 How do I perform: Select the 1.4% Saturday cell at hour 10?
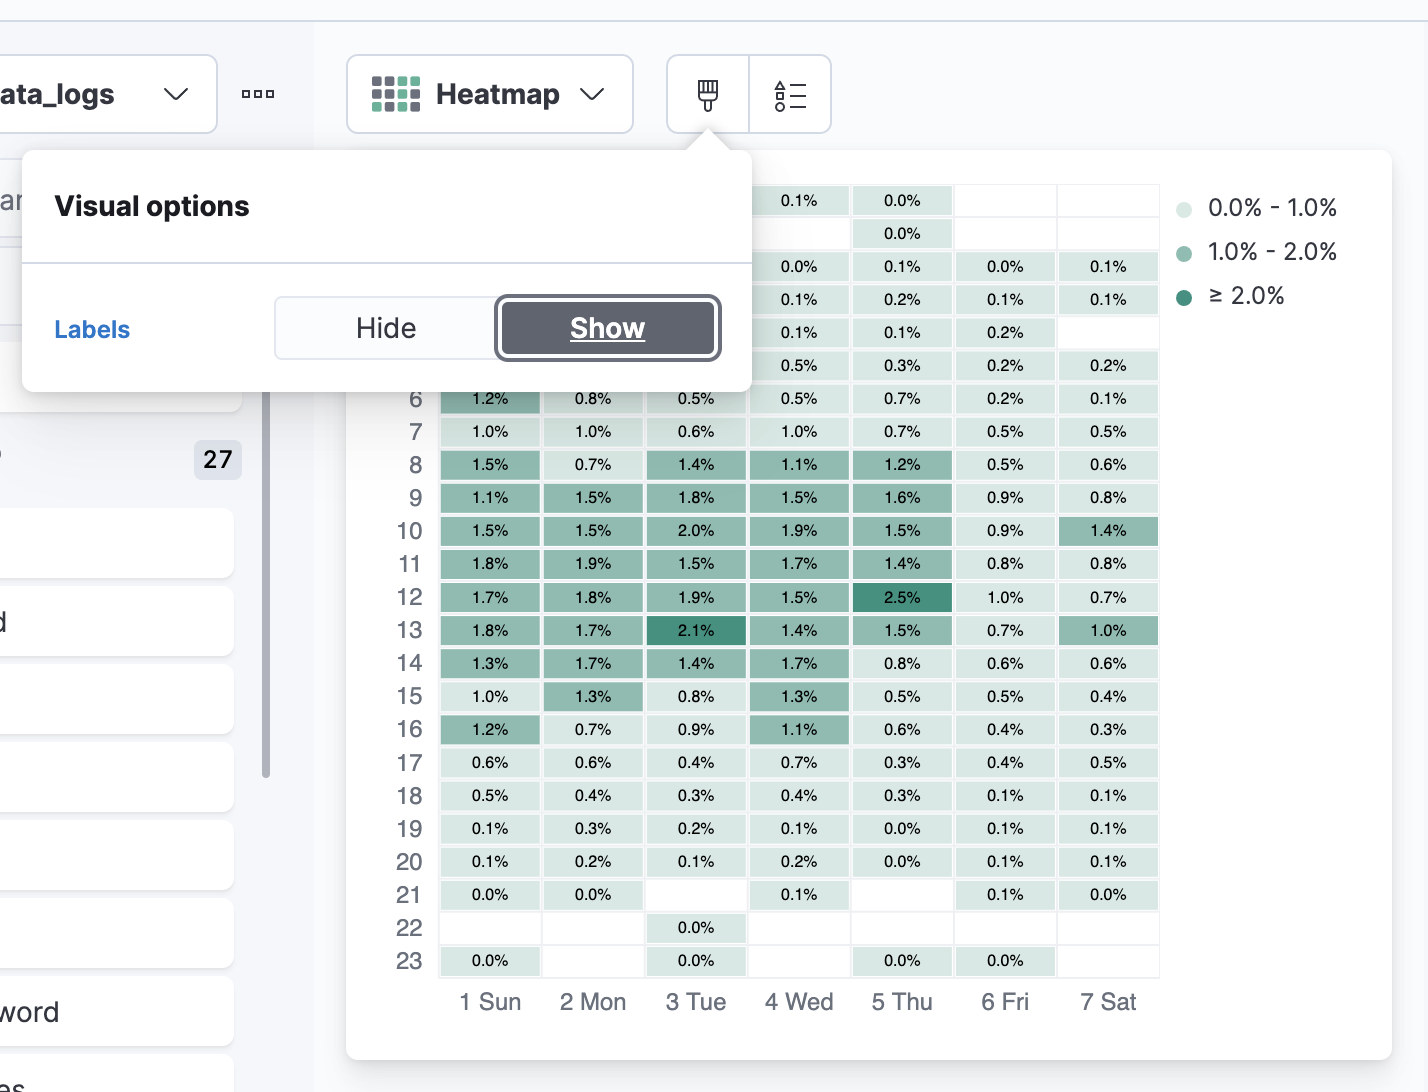coord(1108,531)
